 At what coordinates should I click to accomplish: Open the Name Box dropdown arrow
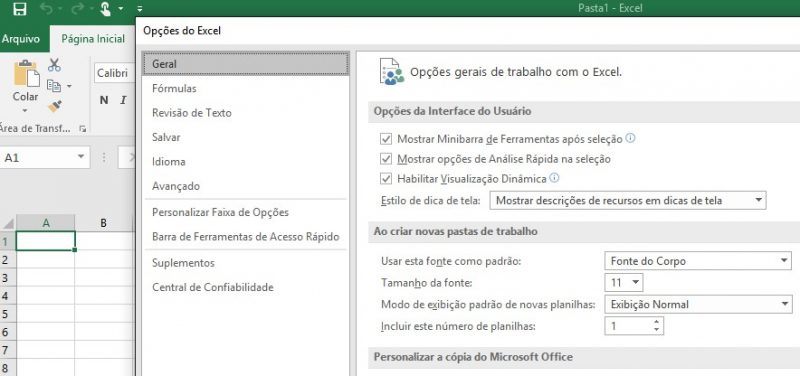(81, 157)
